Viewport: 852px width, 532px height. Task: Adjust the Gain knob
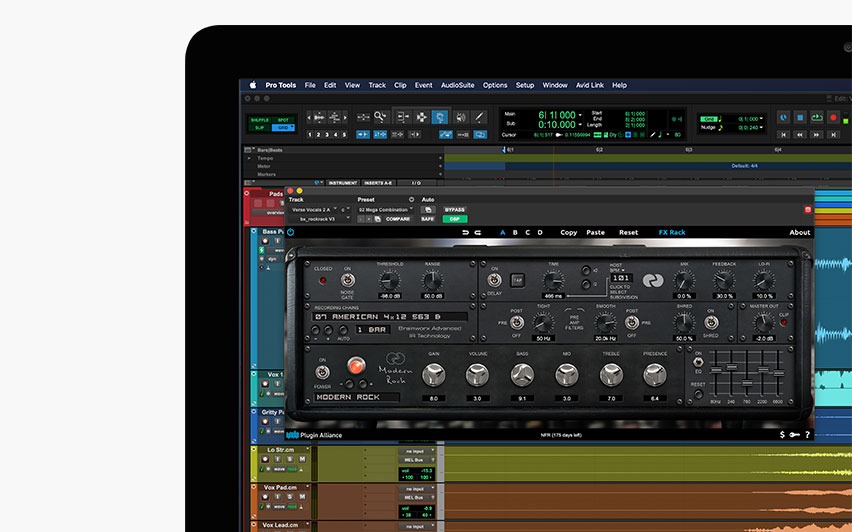pyautogui.click(x=433, y=375)
